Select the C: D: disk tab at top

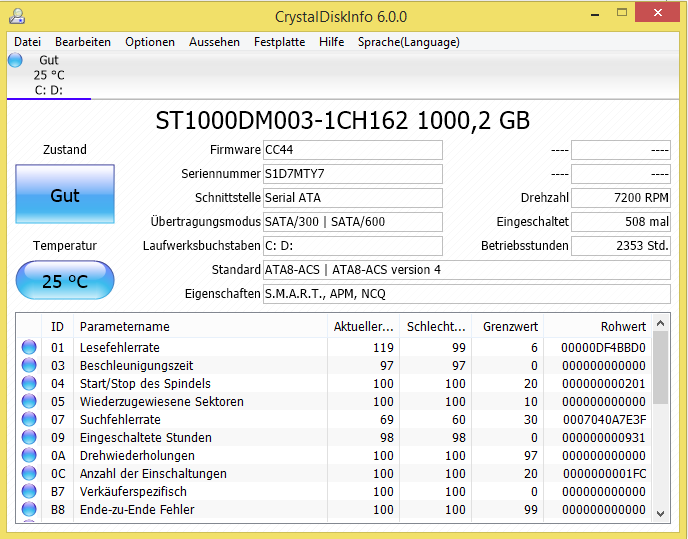click(49, 75)
